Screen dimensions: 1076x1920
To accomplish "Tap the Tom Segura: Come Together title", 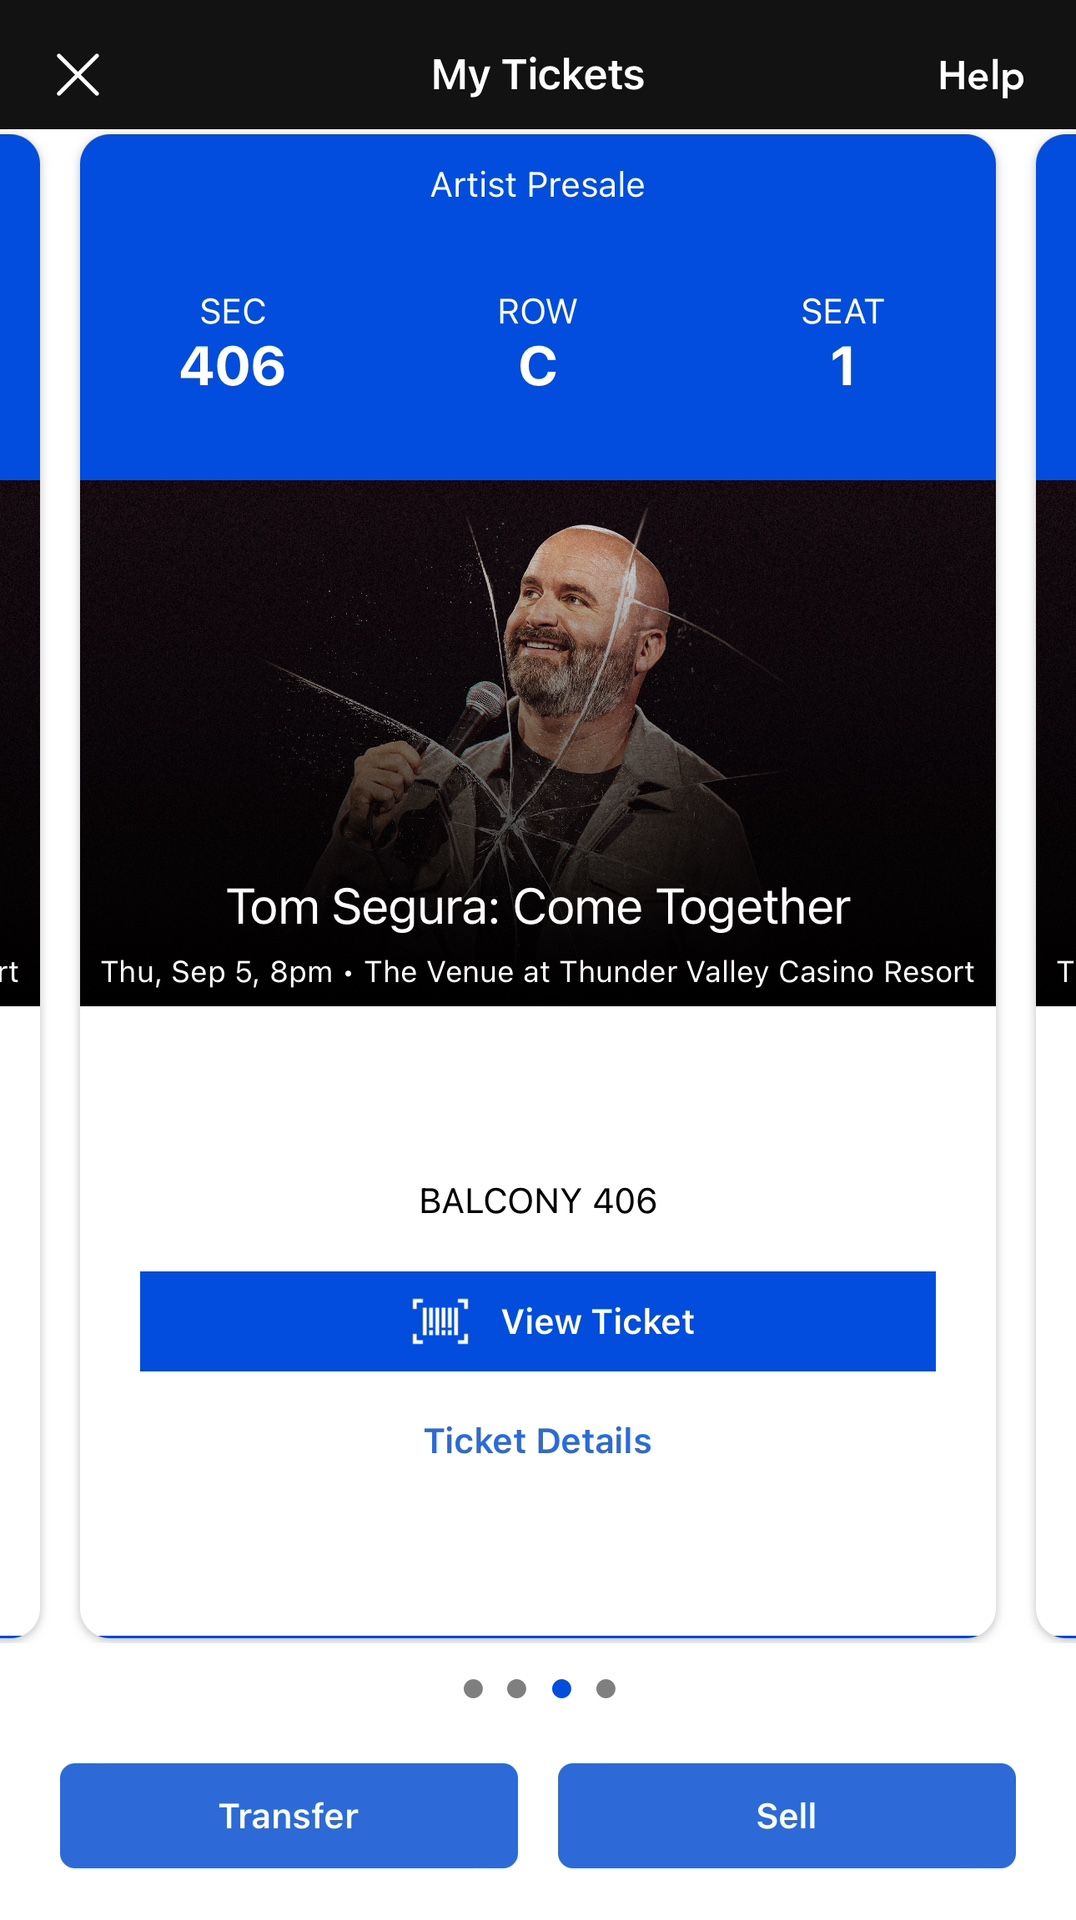I will pyautogui.click(x=538, y=907).
